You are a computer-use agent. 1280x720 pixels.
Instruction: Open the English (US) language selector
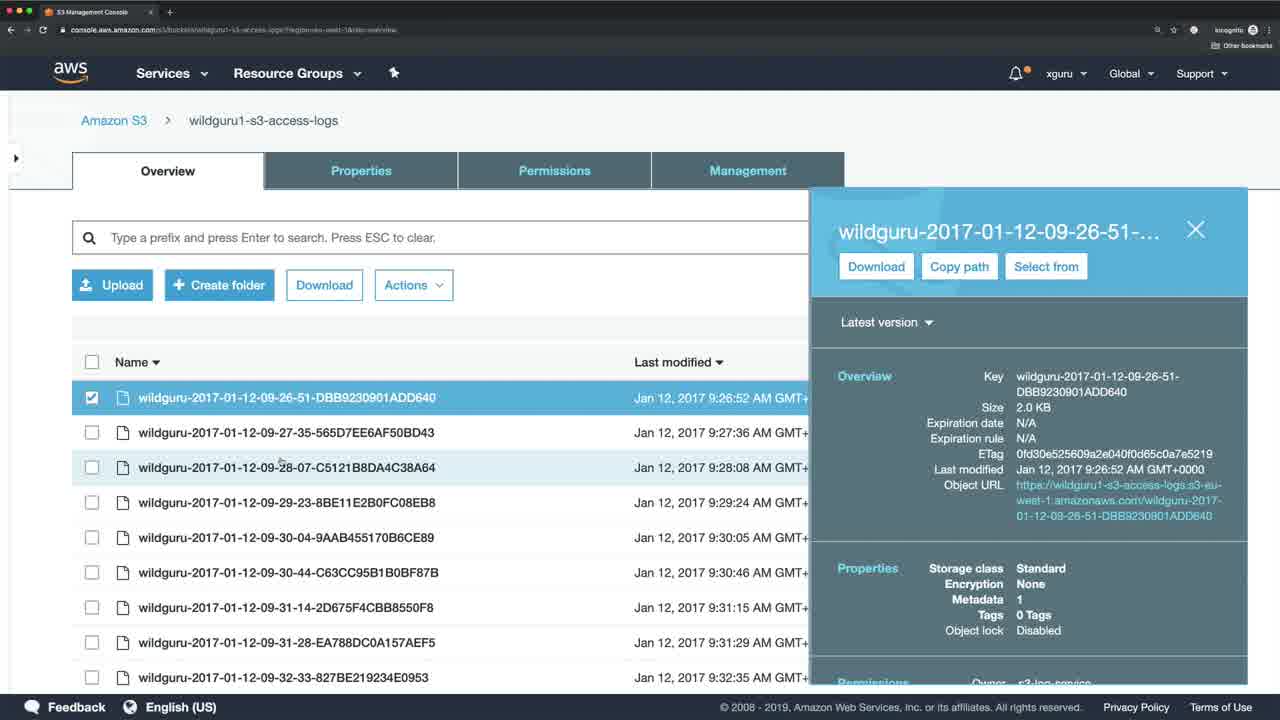[181, 707]
